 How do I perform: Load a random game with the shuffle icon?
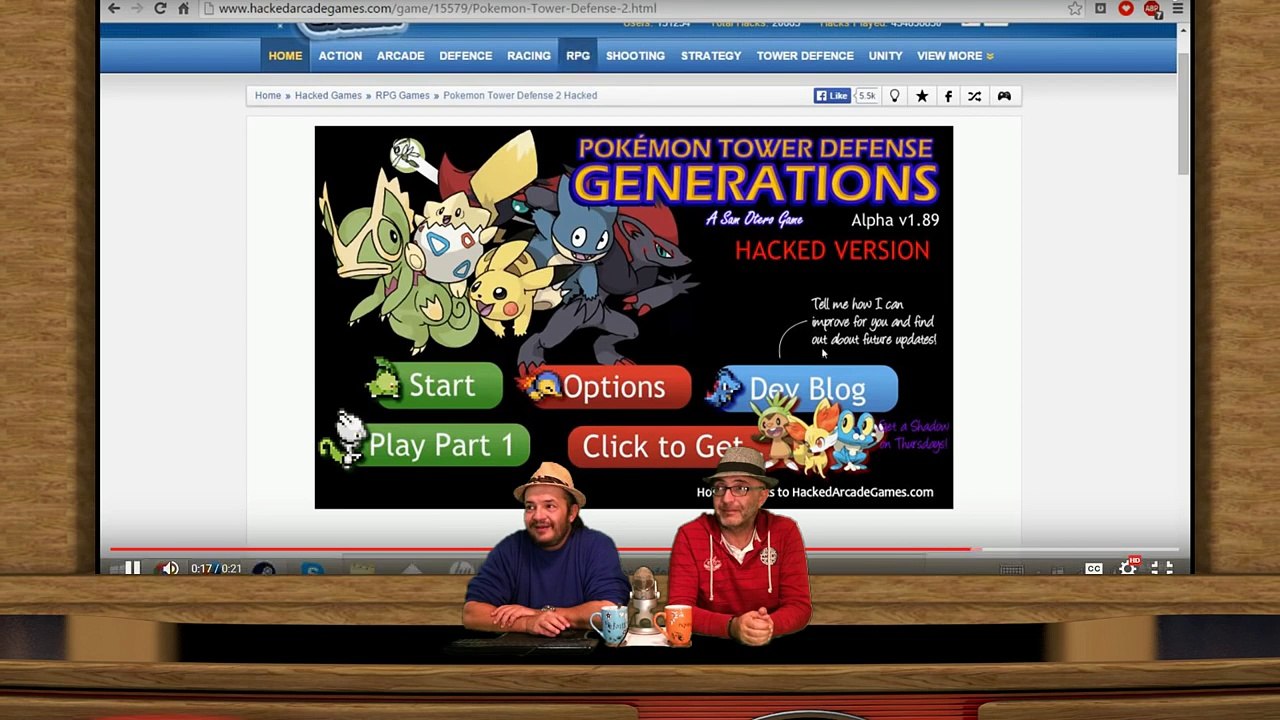point(975,96)
